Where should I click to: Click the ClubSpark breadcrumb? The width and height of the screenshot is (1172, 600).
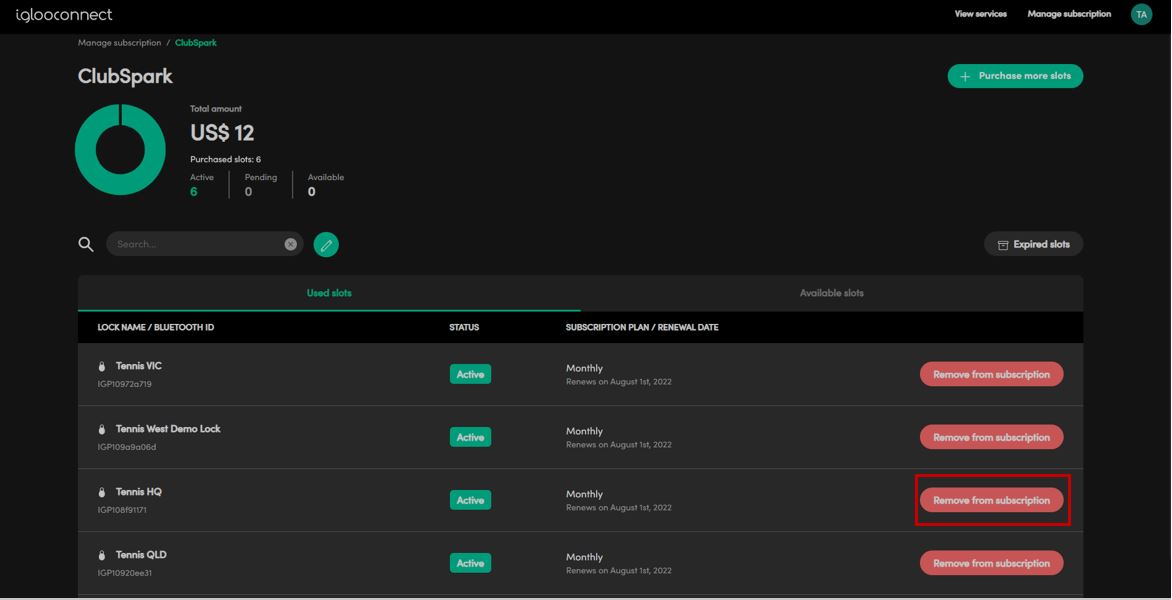coord(196,43)
